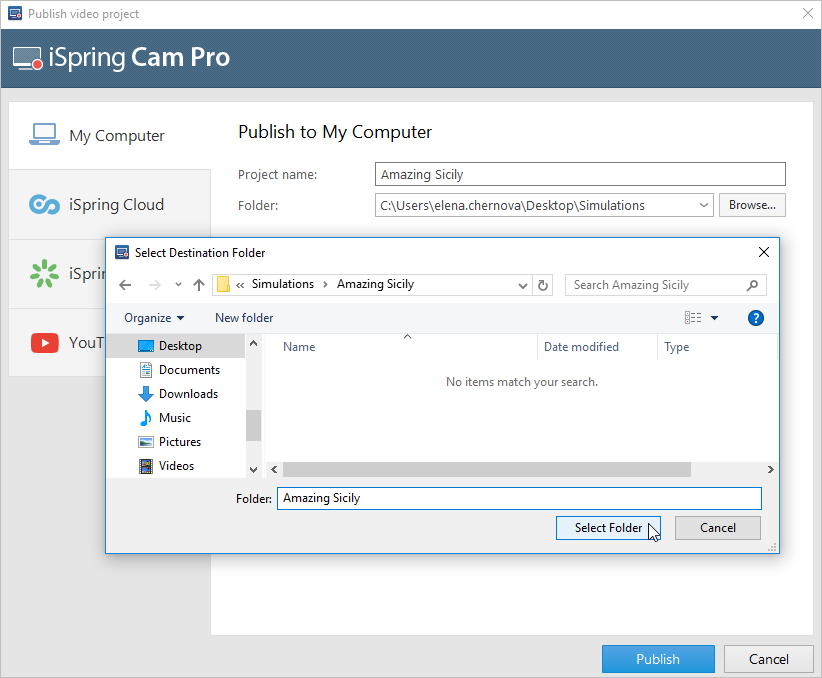The height and width of the screenshot is (678, 822).
Task: Click the Publish video project title icon
Action: [15, 13]
